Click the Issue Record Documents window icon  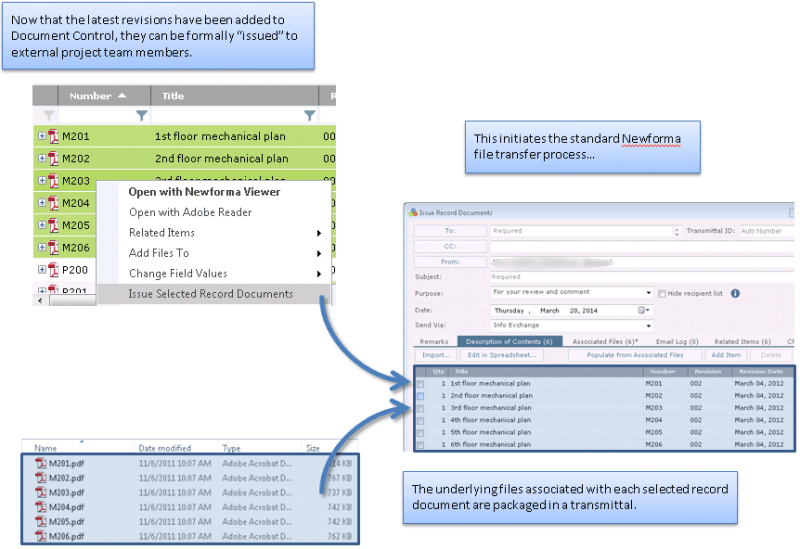click(x=413, y=212)
